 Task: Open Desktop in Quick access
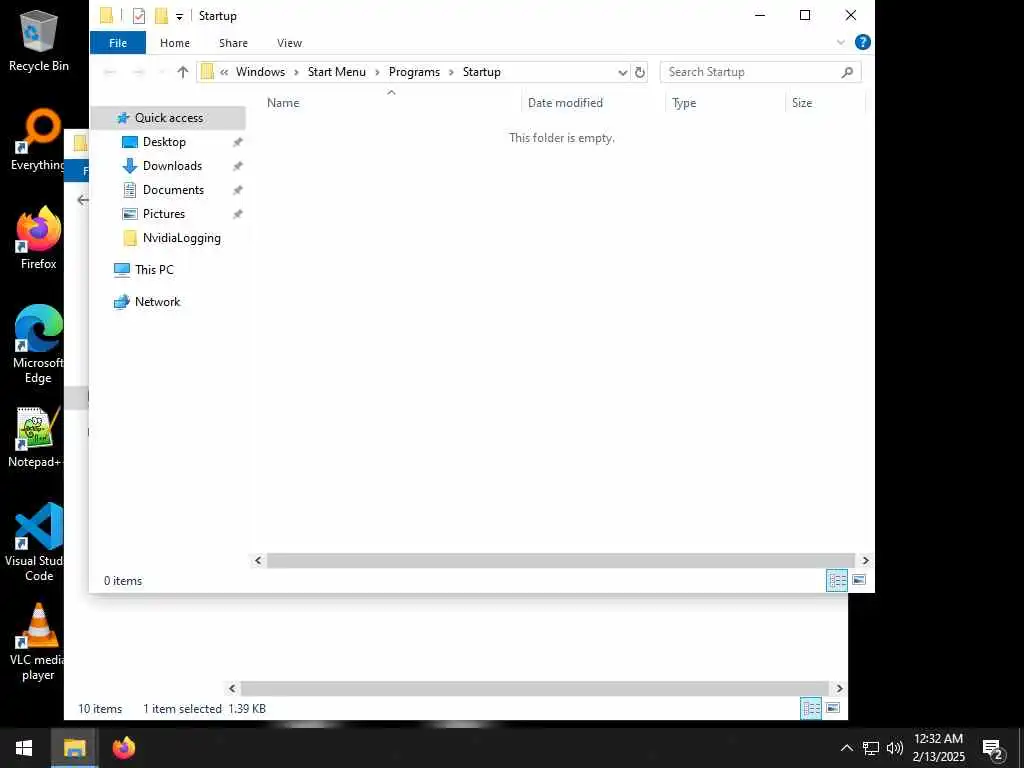click(164, 142)
